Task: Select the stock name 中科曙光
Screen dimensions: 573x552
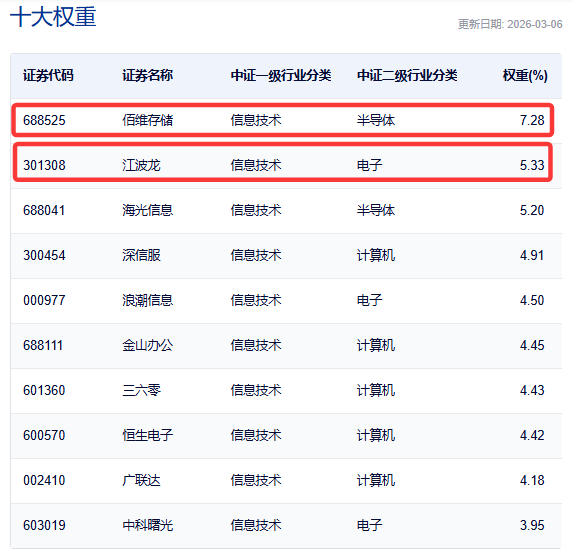Action: click(148, 525)
